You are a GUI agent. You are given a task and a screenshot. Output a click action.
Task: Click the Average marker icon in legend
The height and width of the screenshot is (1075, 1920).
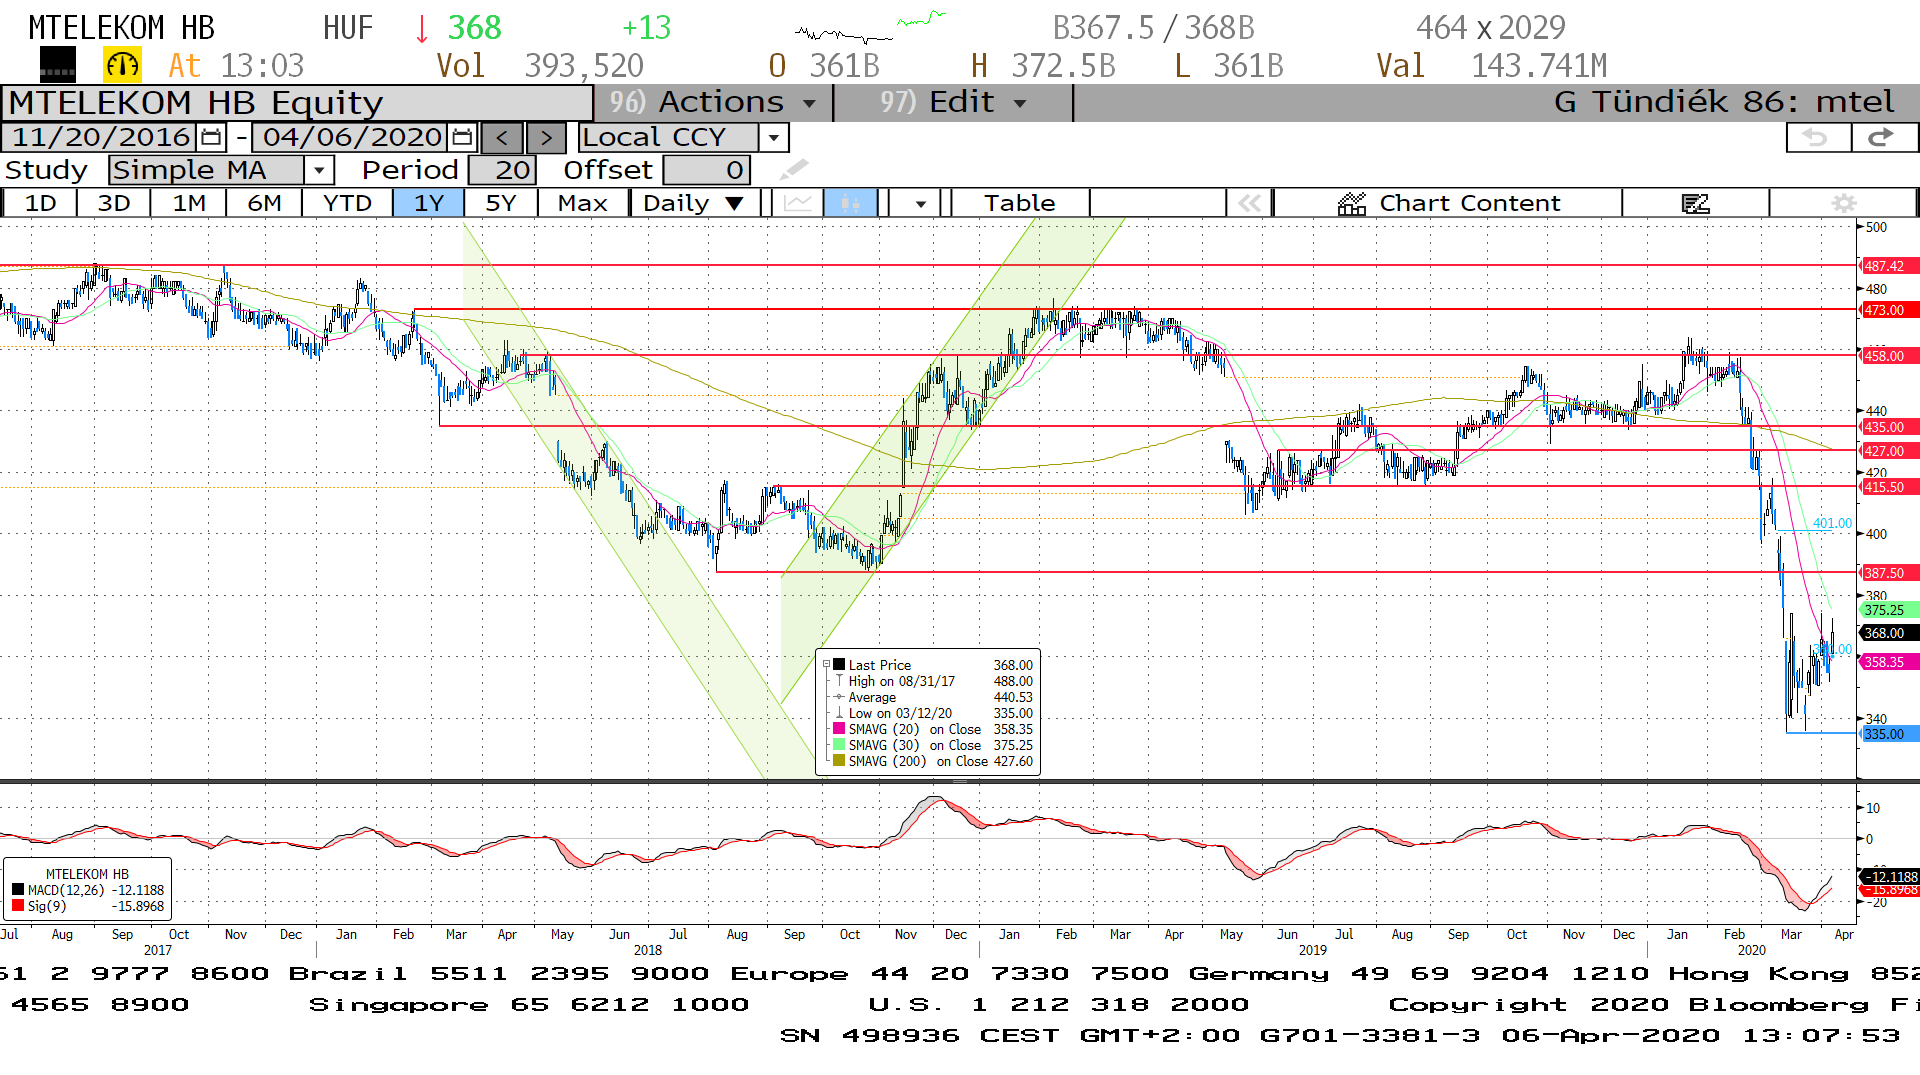[838, 697]
